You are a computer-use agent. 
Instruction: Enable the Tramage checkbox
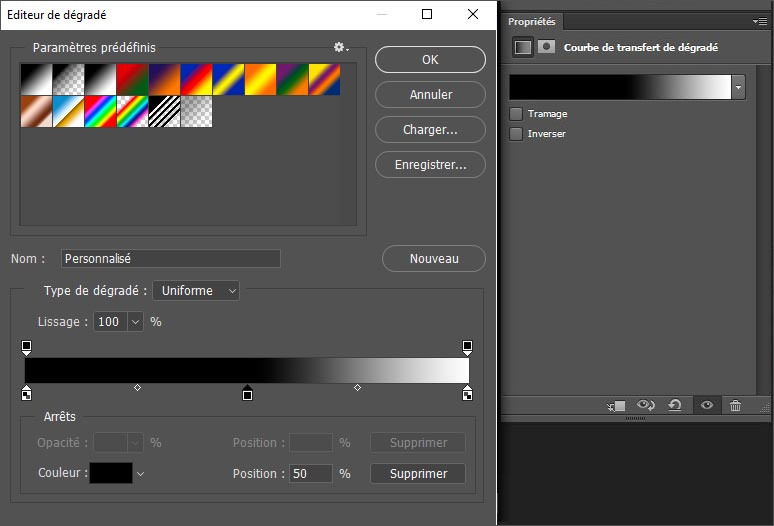516,114
